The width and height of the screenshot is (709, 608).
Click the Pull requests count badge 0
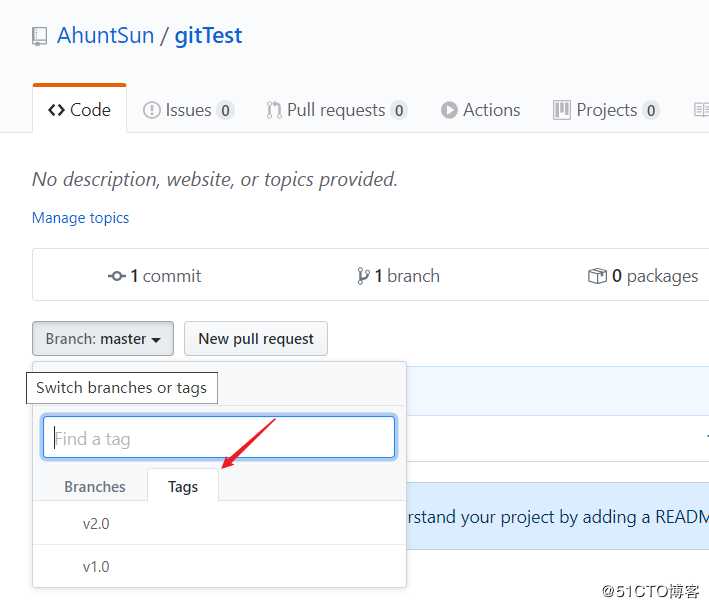[399, 110]
